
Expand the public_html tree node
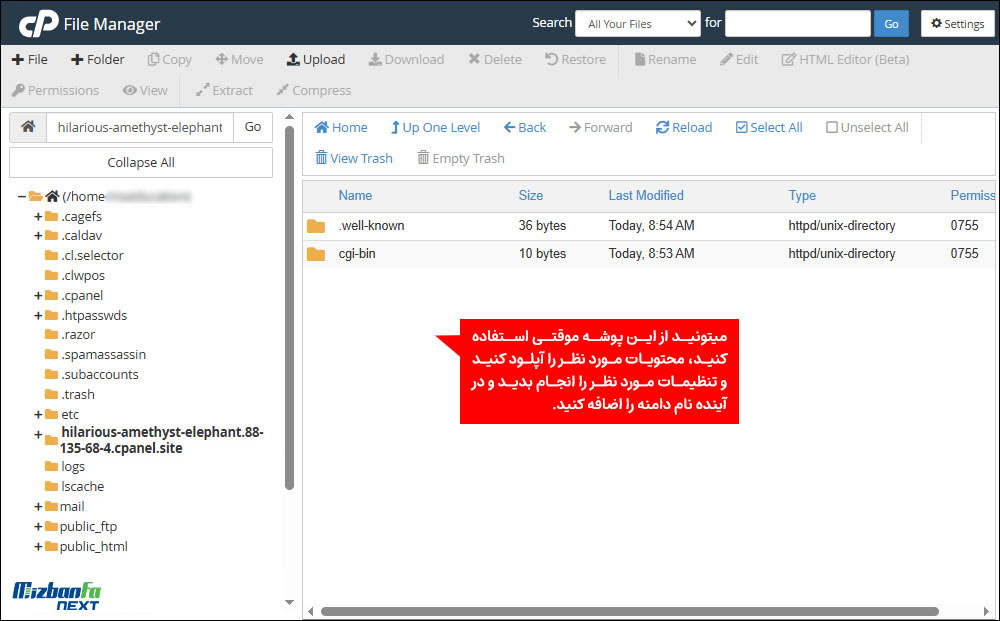point(37,546)
